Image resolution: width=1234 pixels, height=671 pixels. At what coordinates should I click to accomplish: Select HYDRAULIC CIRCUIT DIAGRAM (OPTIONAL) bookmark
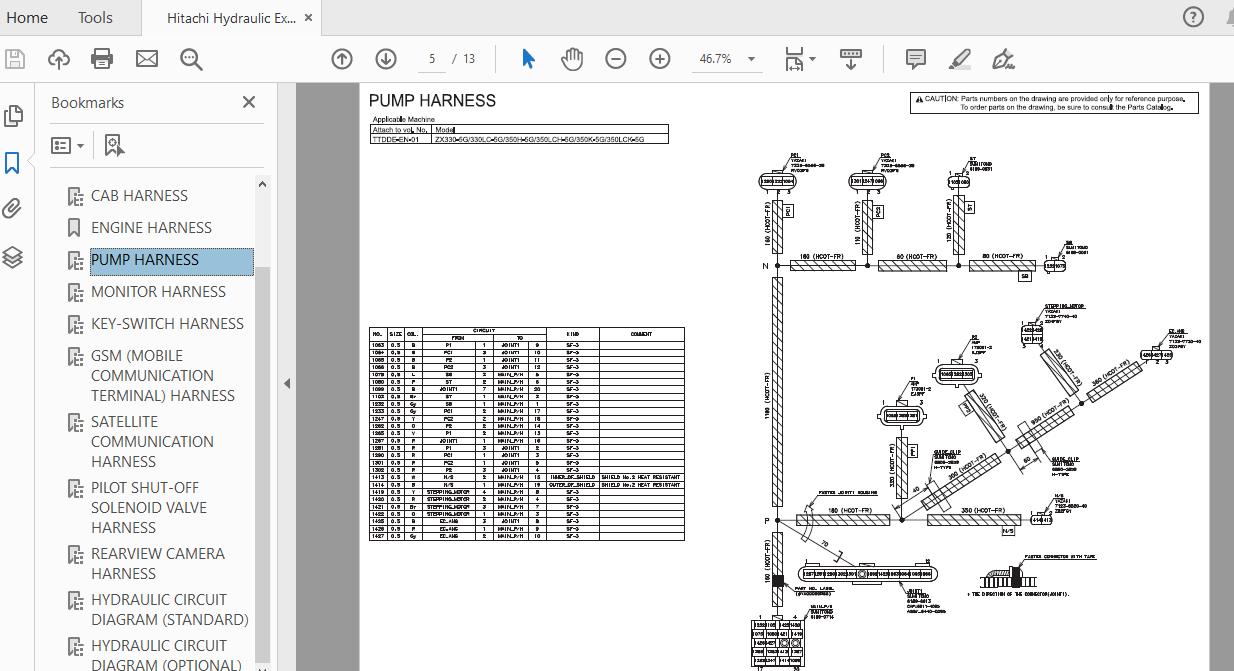166,655
